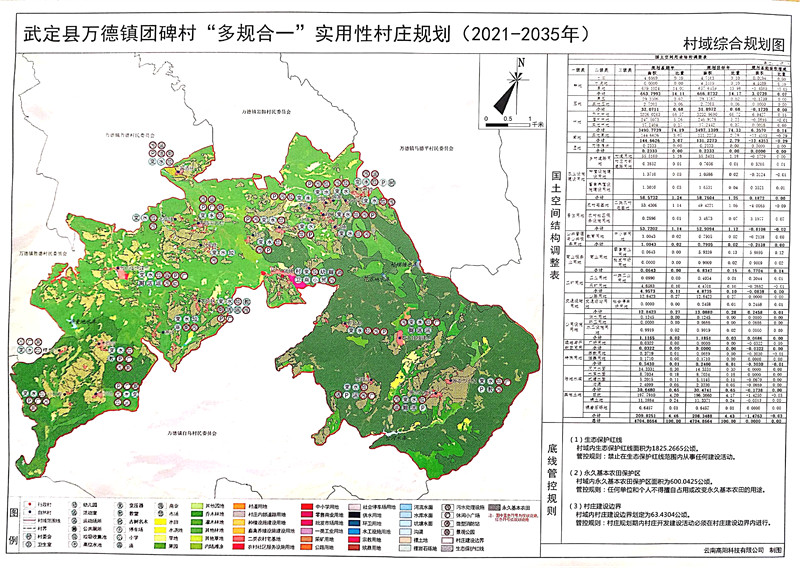The height and width of the screenshot is (568, 800).
Task: Click the yellow 水田 legend swatch
Action: [159, 522]
